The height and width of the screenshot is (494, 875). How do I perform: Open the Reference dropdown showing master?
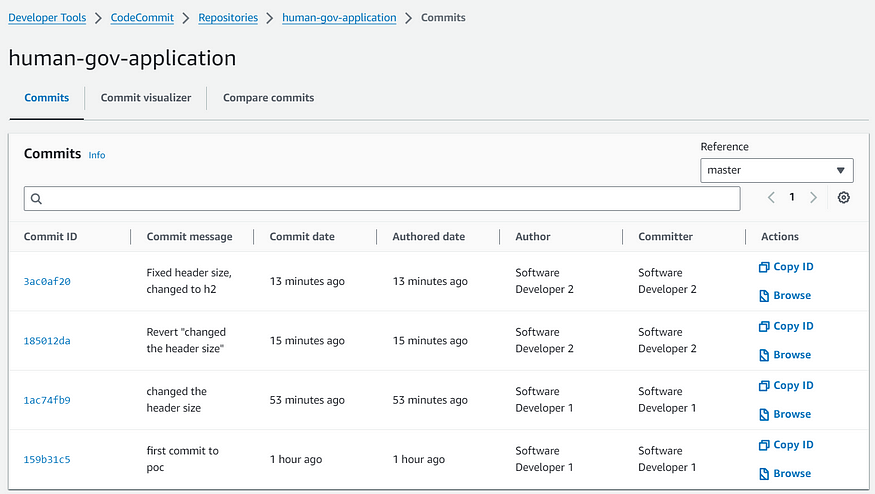[x=776, y=170]
